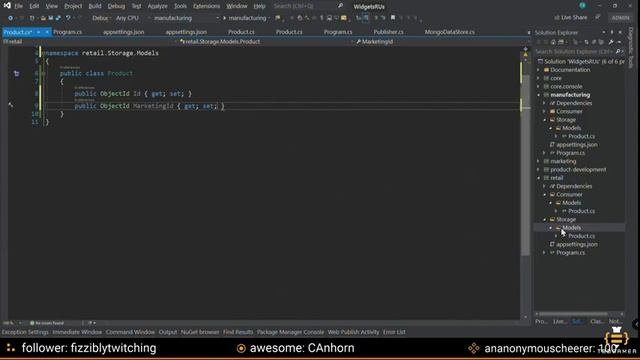Select the Solution 'WidgetsRUs' root node
The image size is (640, 360).
pyautogui.click(x=581, y=62)
